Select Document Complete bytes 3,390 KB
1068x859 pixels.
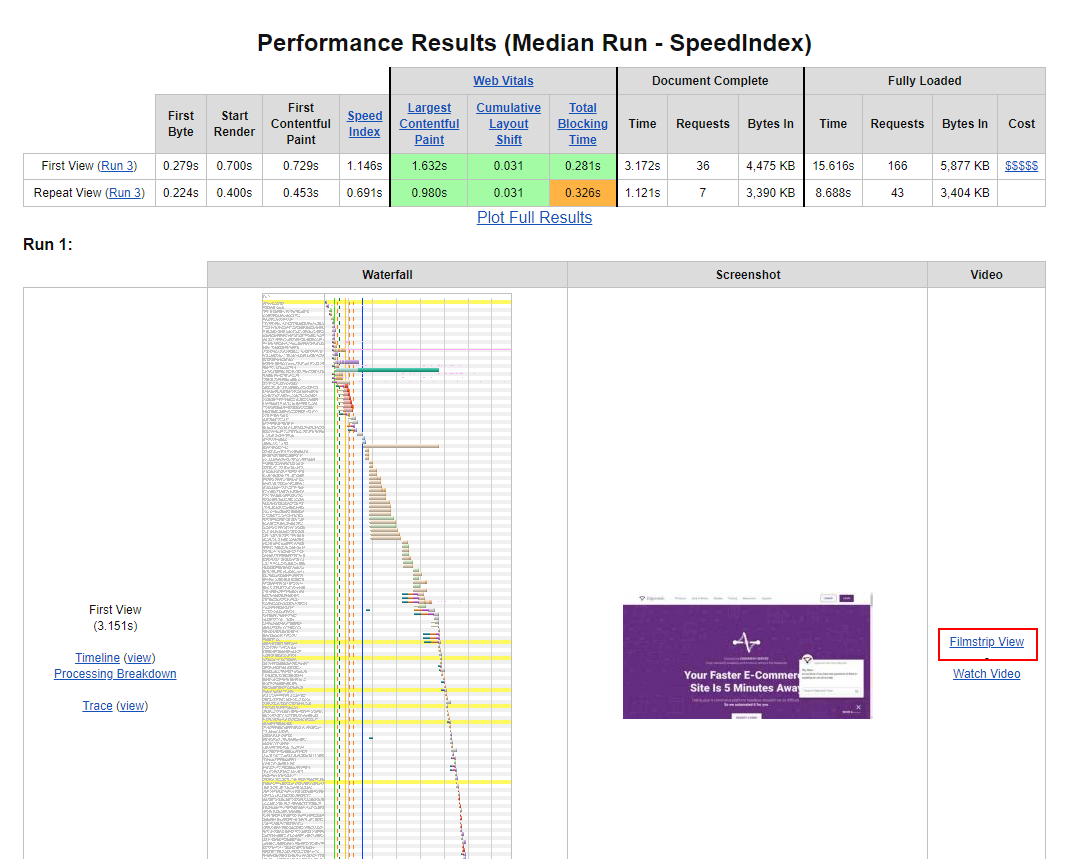tap(770, 193)
